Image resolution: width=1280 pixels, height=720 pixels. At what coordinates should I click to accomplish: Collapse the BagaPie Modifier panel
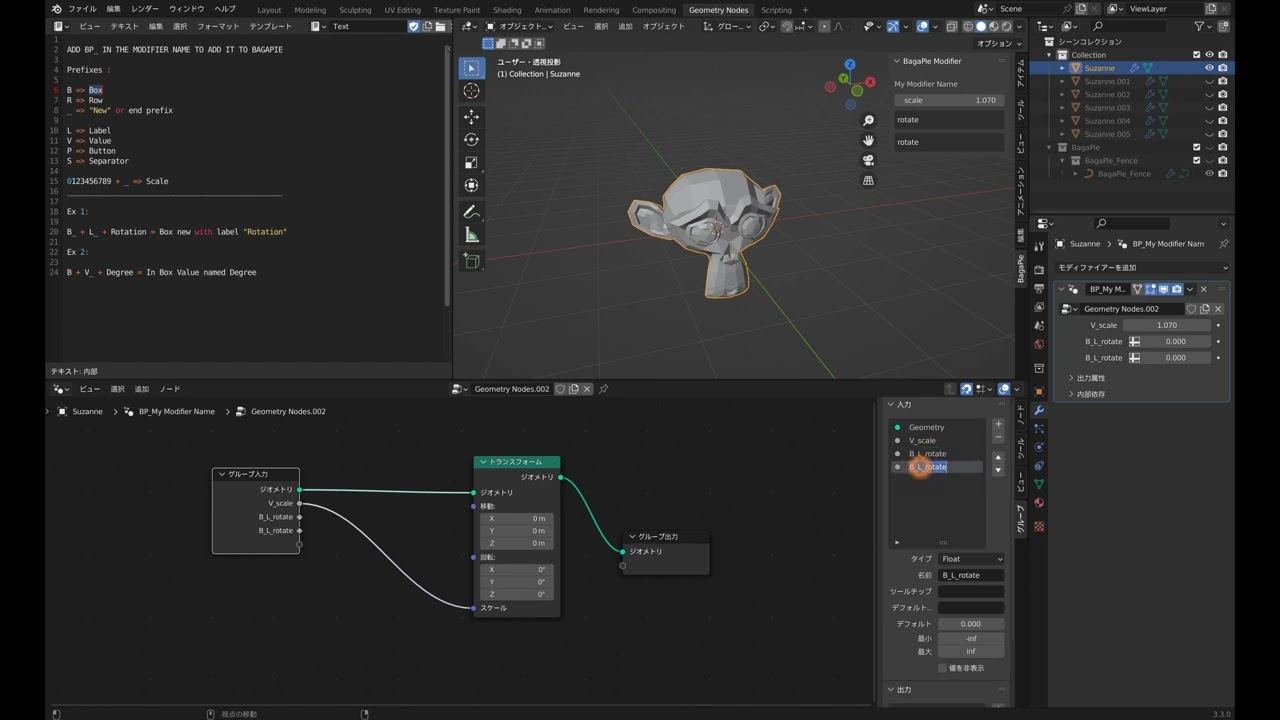pyautogui.click(x=897, y=61)
